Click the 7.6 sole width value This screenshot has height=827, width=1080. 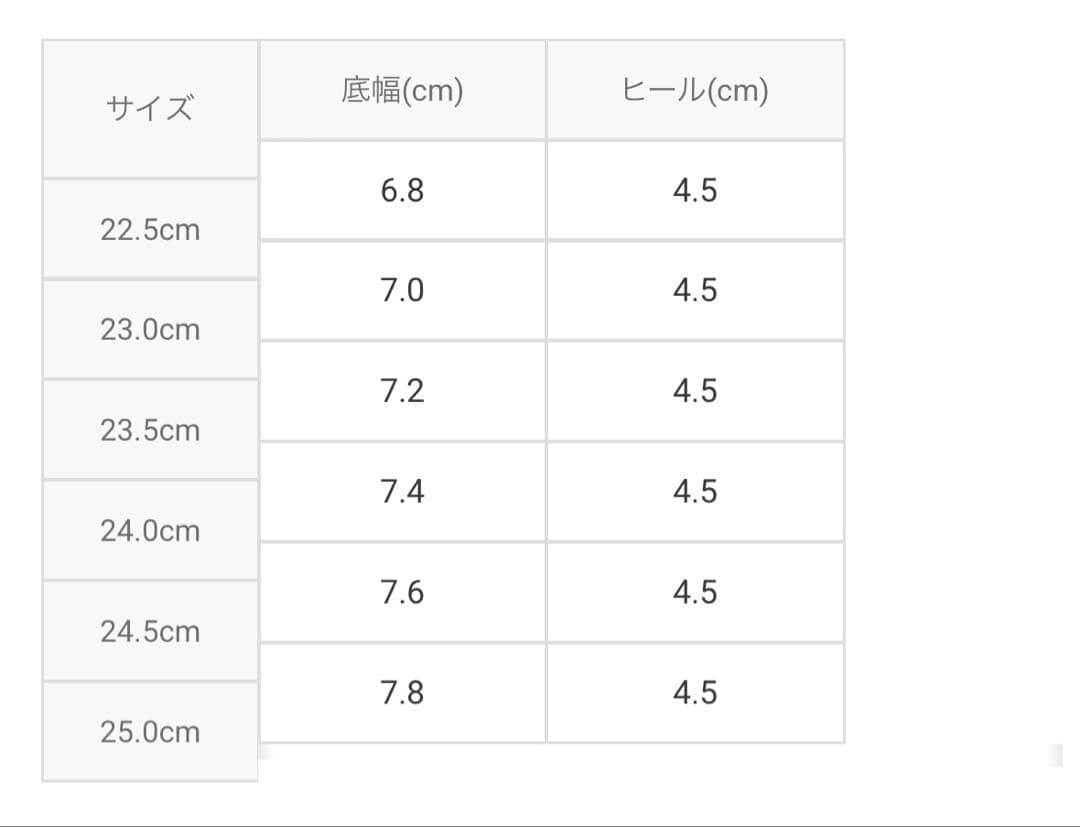[402, 592]
